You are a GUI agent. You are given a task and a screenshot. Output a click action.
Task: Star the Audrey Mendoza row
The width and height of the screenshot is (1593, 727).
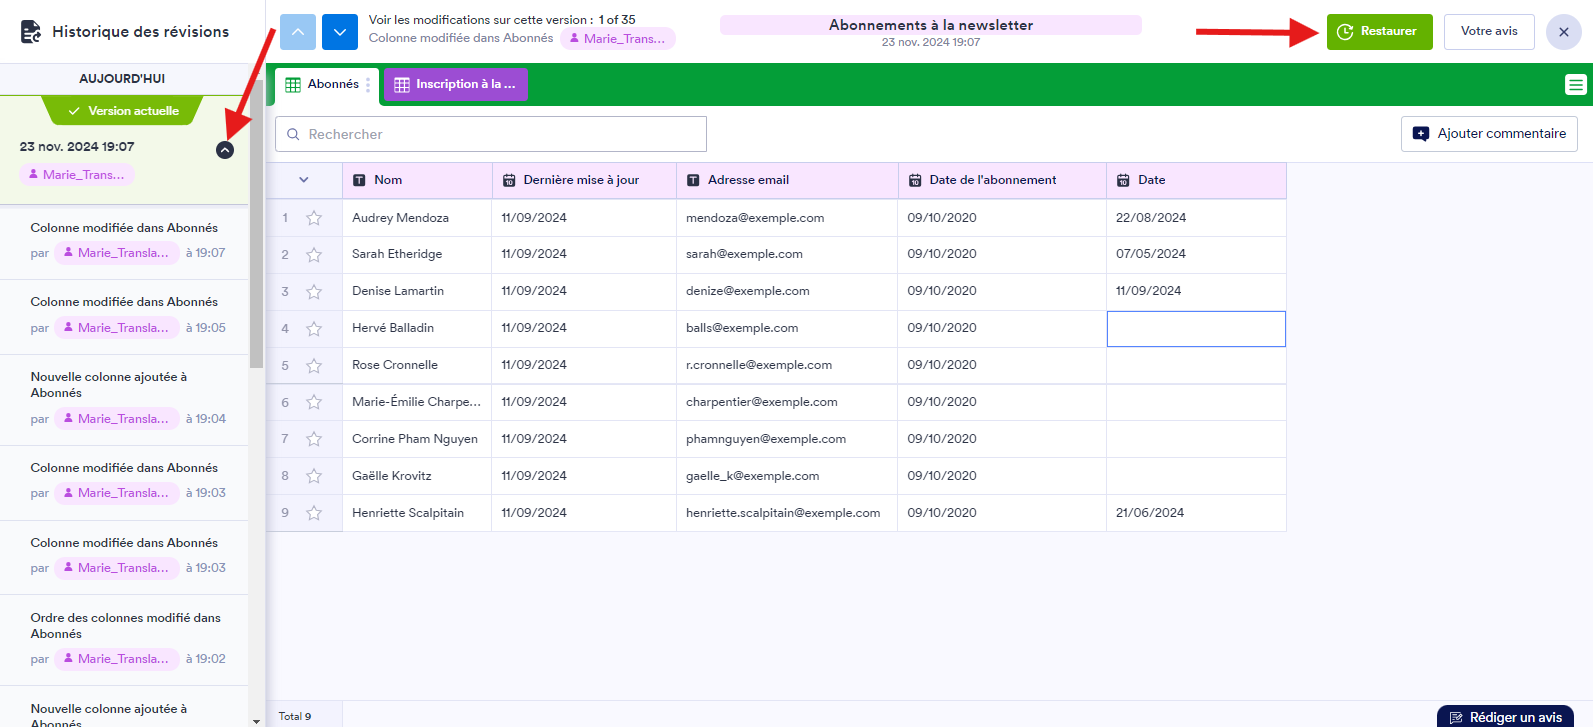point(314,218)
